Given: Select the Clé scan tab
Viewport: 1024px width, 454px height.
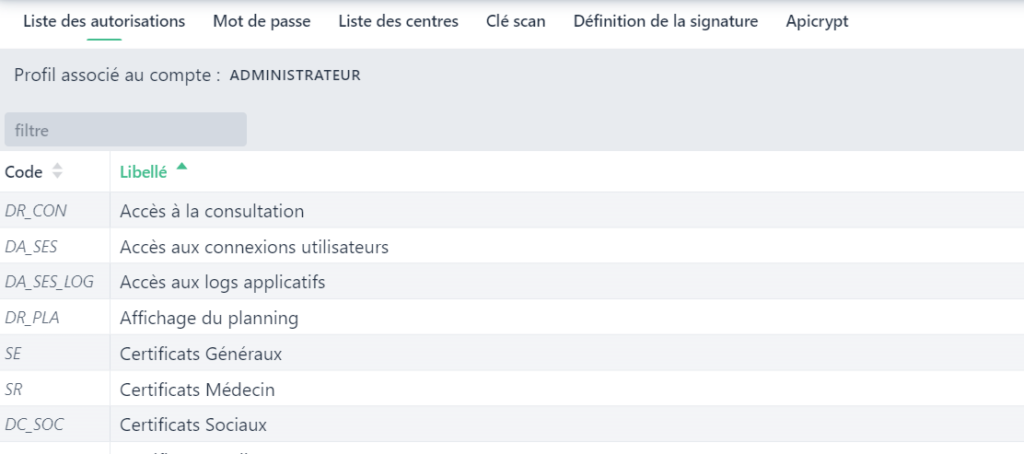Looking at the screenshot, I should [515, 21].
